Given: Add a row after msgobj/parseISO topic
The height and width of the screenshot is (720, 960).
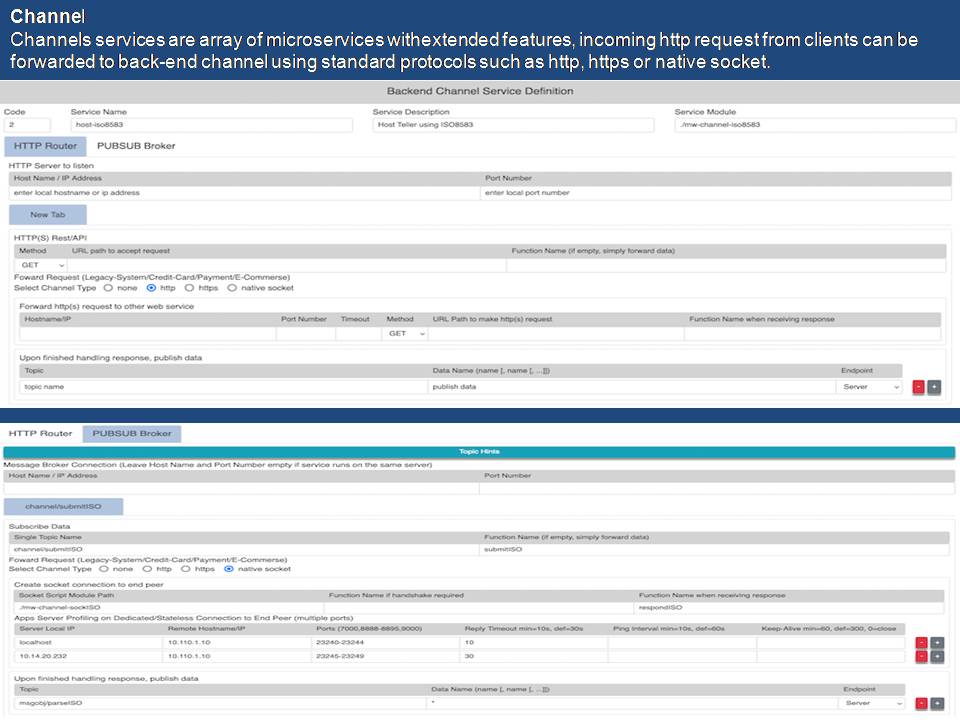Looking at the screenshot, I should click(x=937, y=704).
